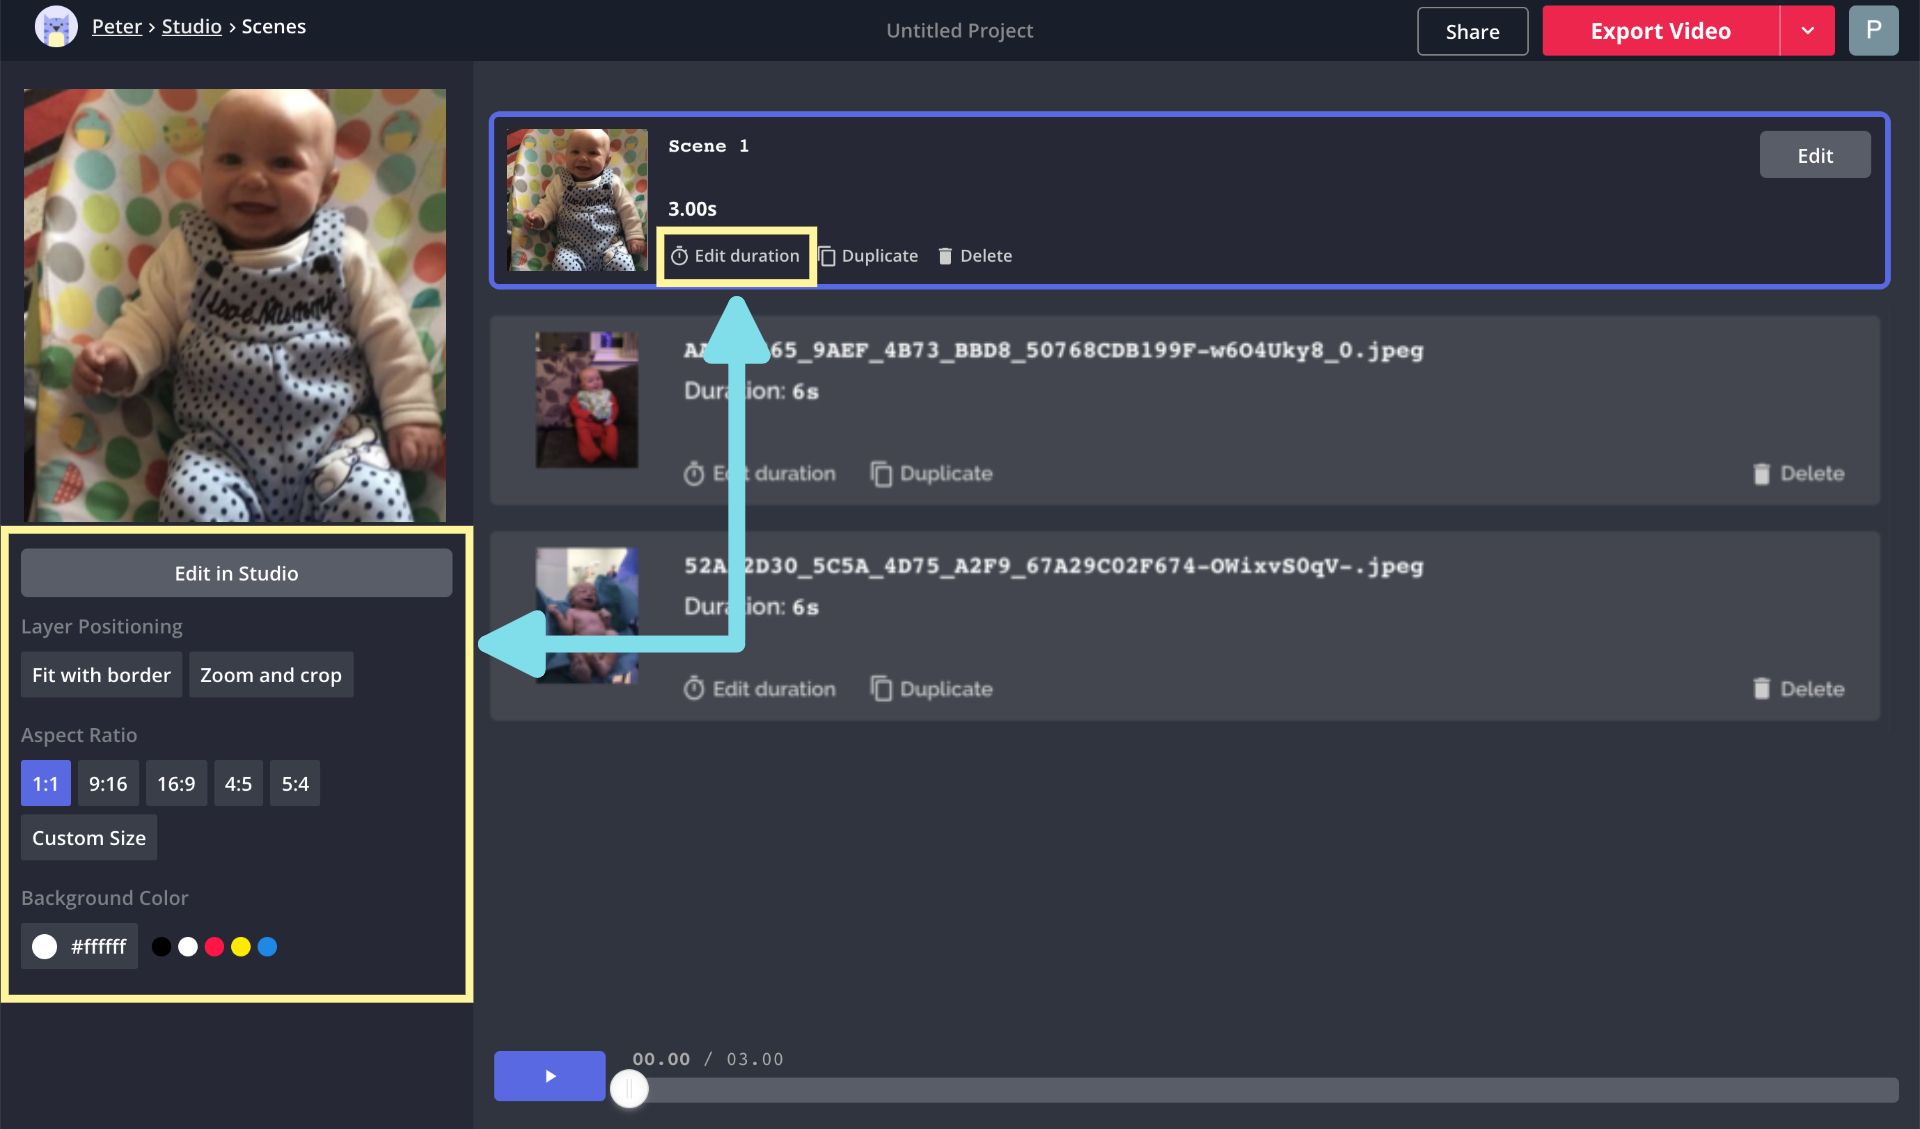Click the Edit button for Scene 1
Screen dimensions: 1920x1129
pyautogui.click(x=1815, y=152)
